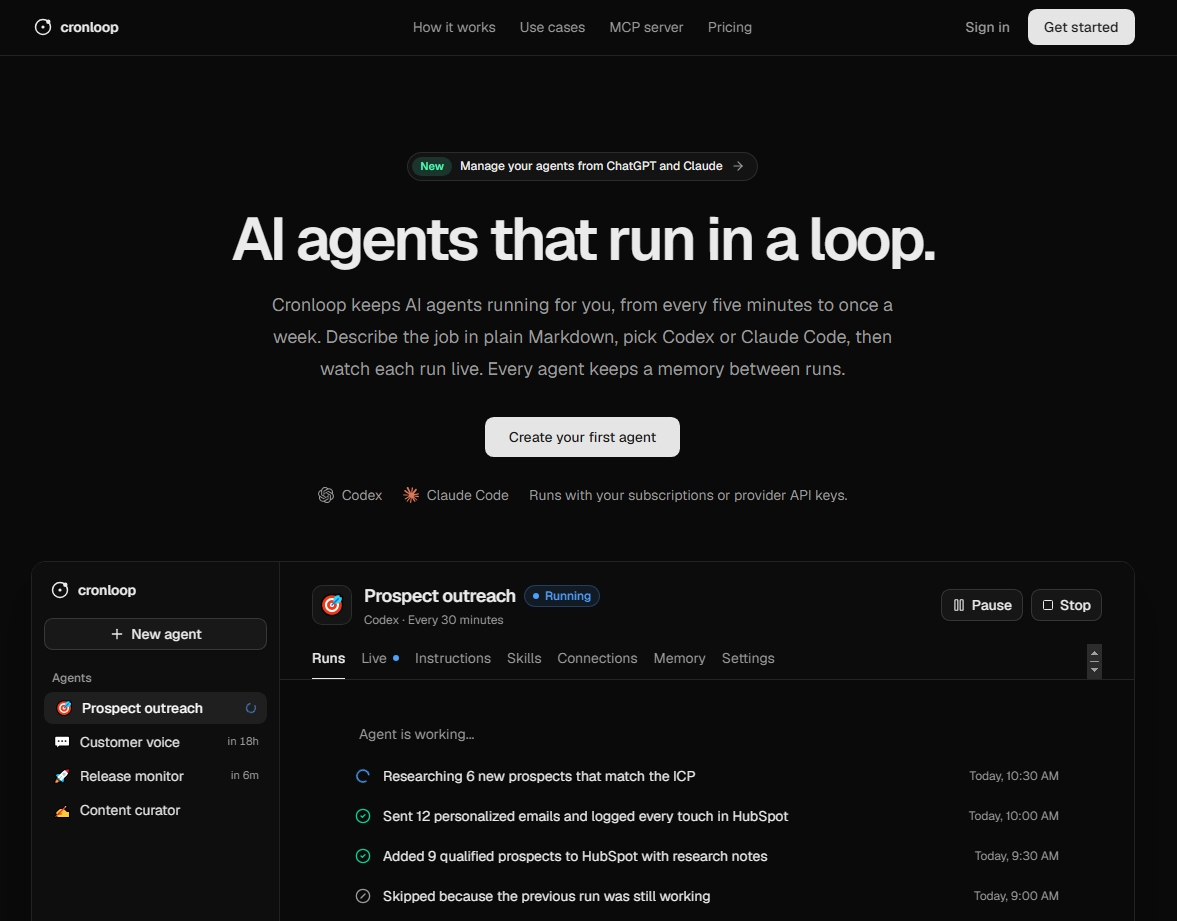Click the Claude Code label
This screenshot has width=1177, height=921.
click(x=468, y=495)
